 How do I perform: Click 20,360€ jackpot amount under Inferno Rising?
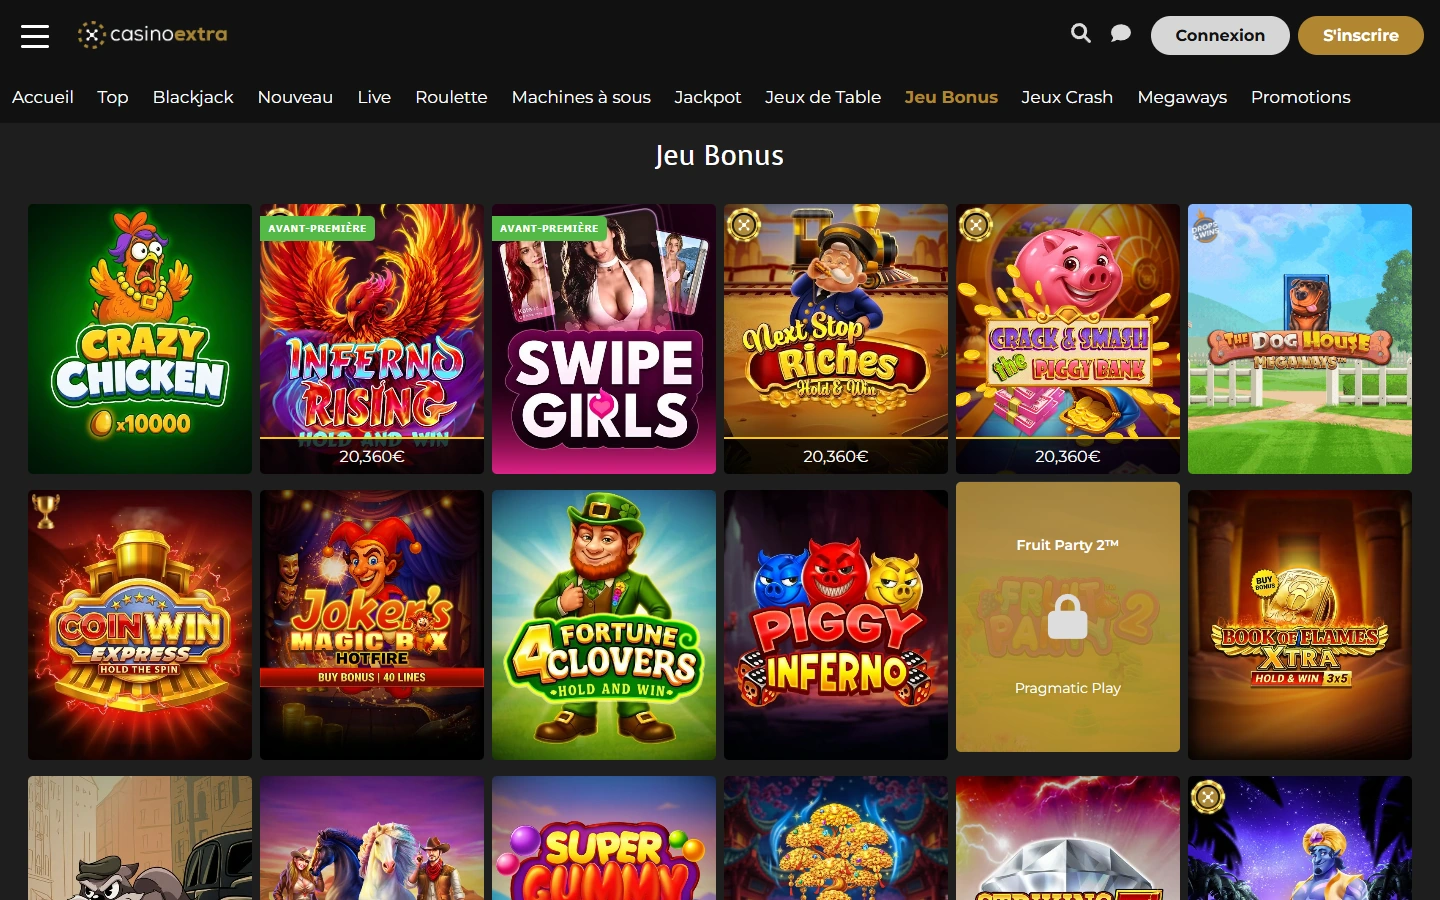click(372, 456)
